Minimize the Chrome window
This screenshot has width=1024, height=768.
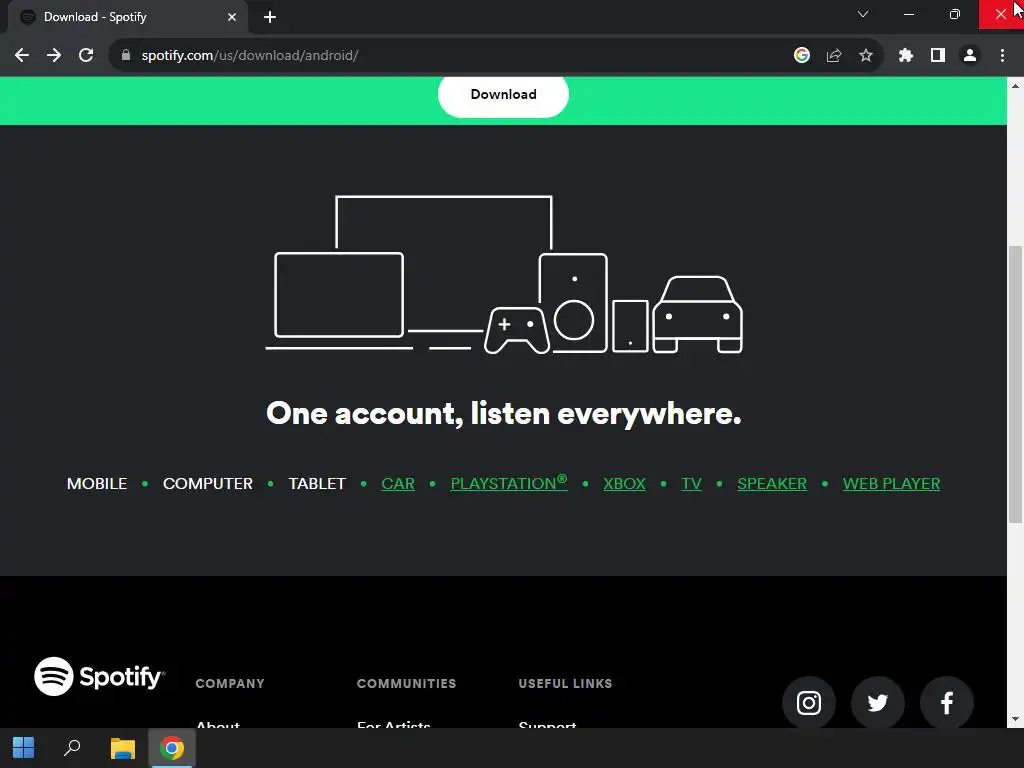pos(908,14)
